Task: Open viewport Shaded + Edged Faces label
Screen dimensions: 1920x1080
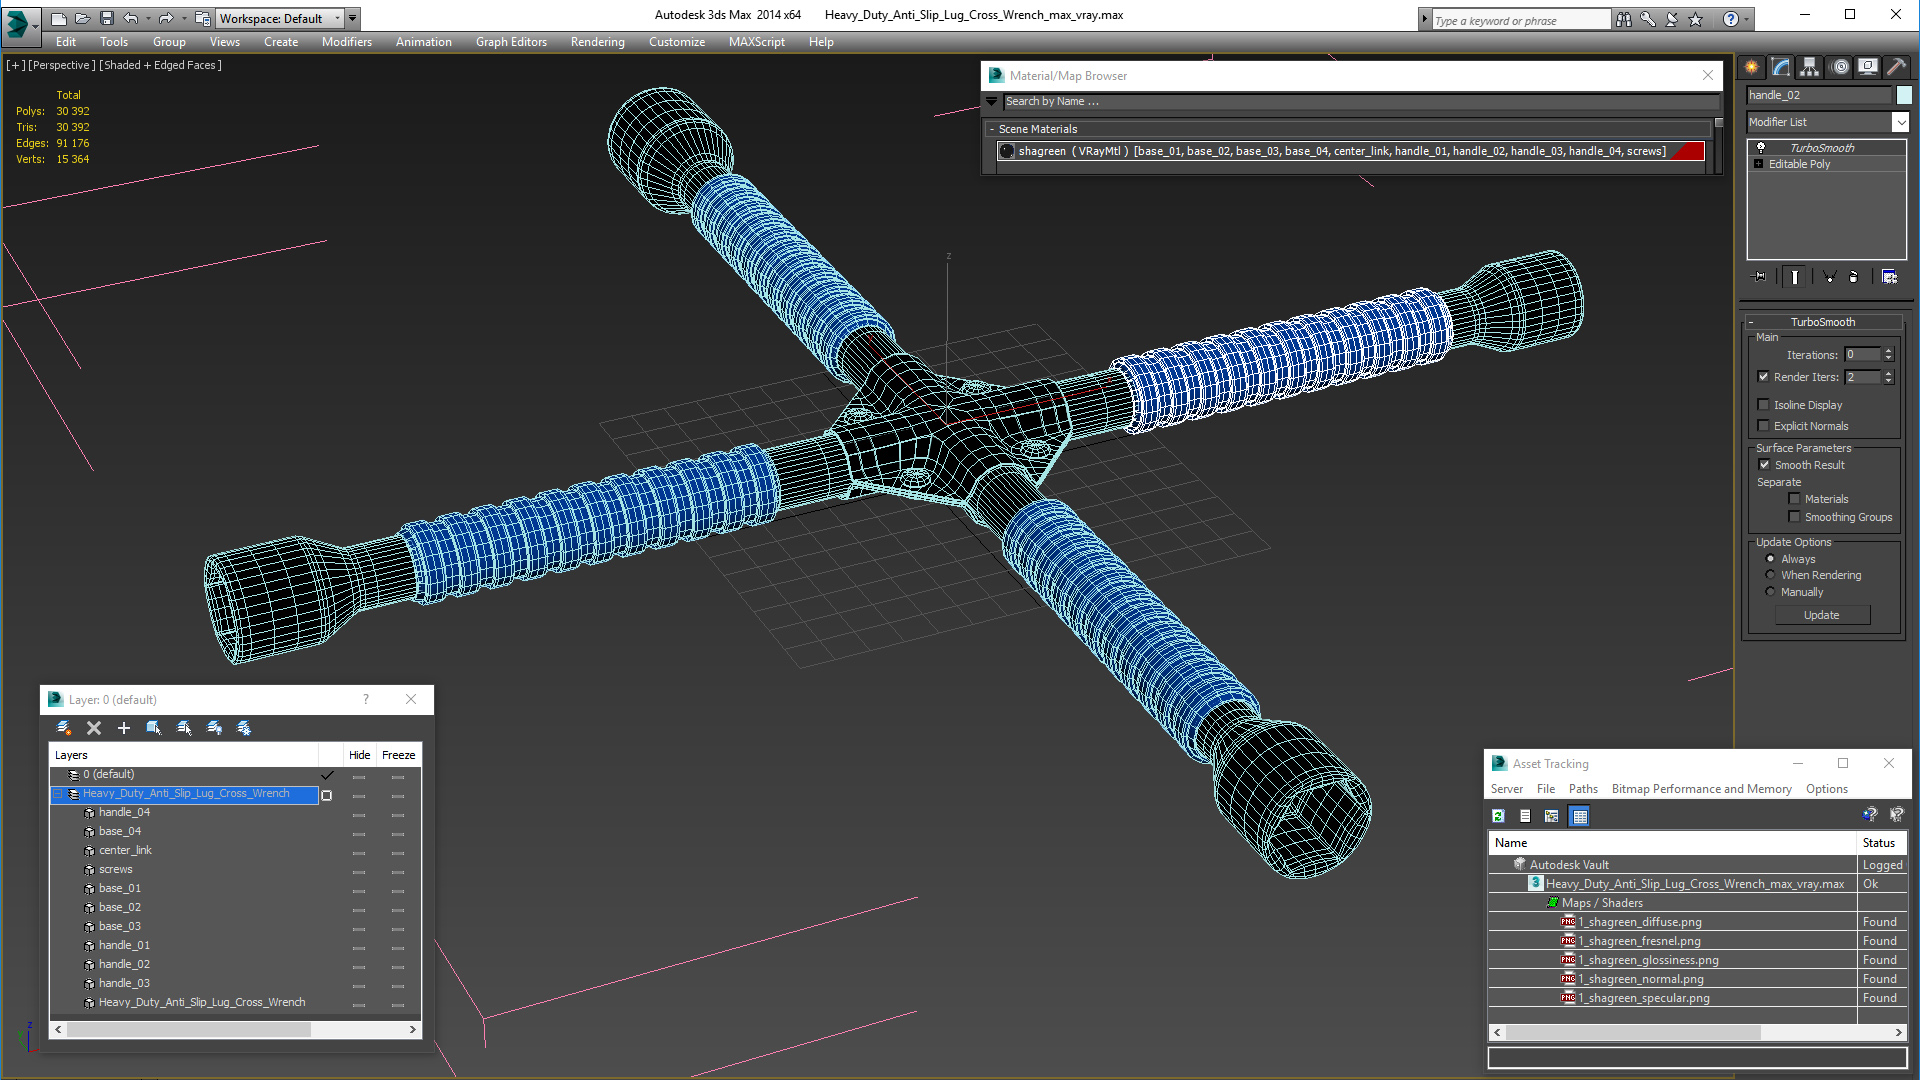Action: click(x=160, y=65)
